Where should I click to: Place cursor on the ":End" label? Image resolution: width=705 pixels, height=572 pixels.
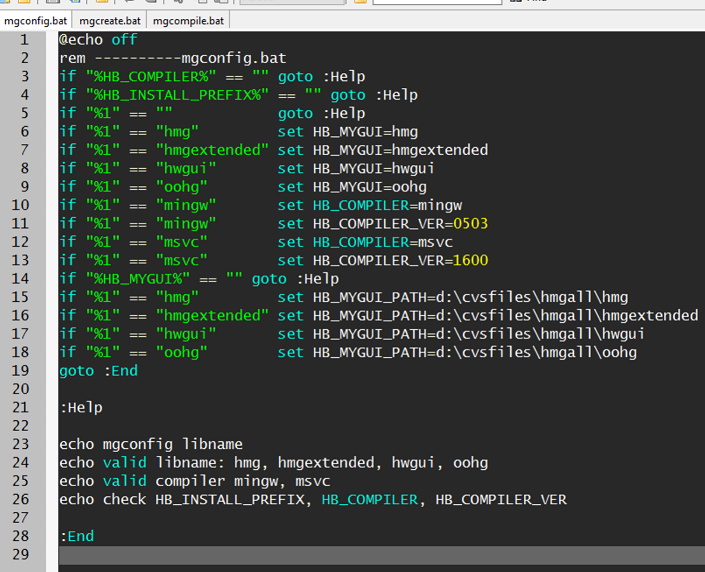(76, 536)
